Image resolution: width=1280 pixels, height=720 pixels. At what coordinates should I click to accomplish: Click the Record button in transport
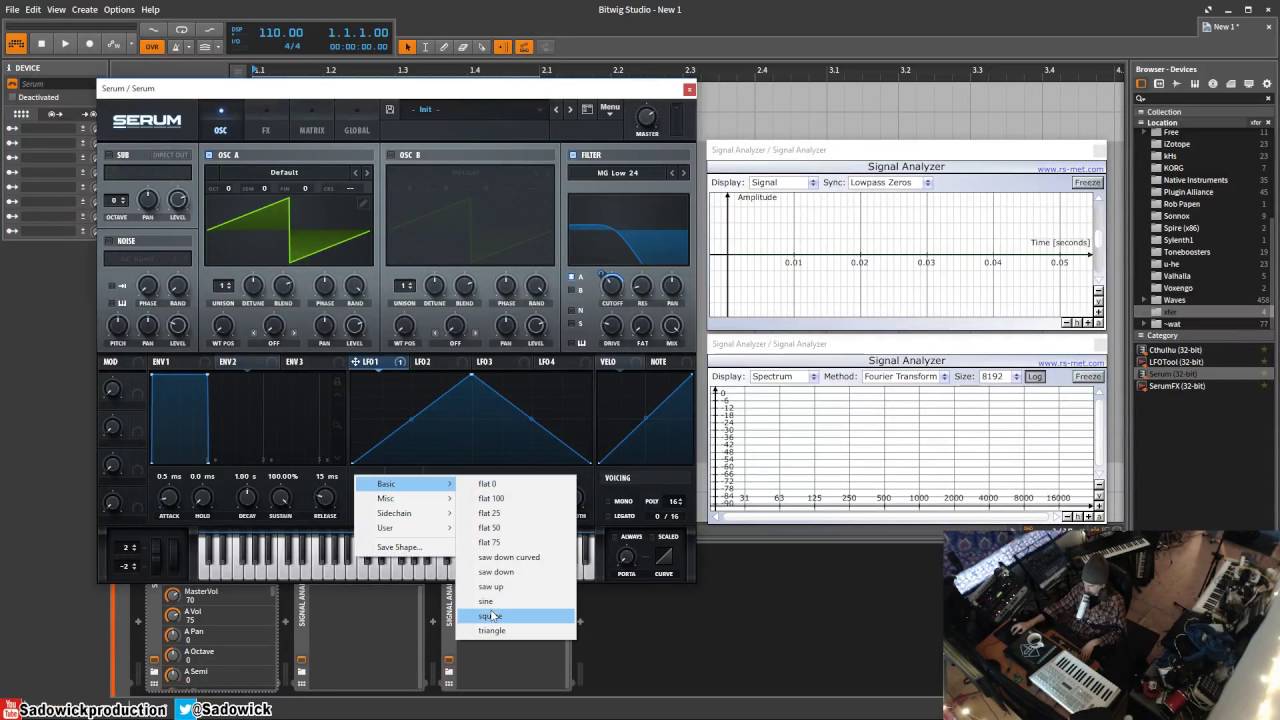tap(89, 44)
